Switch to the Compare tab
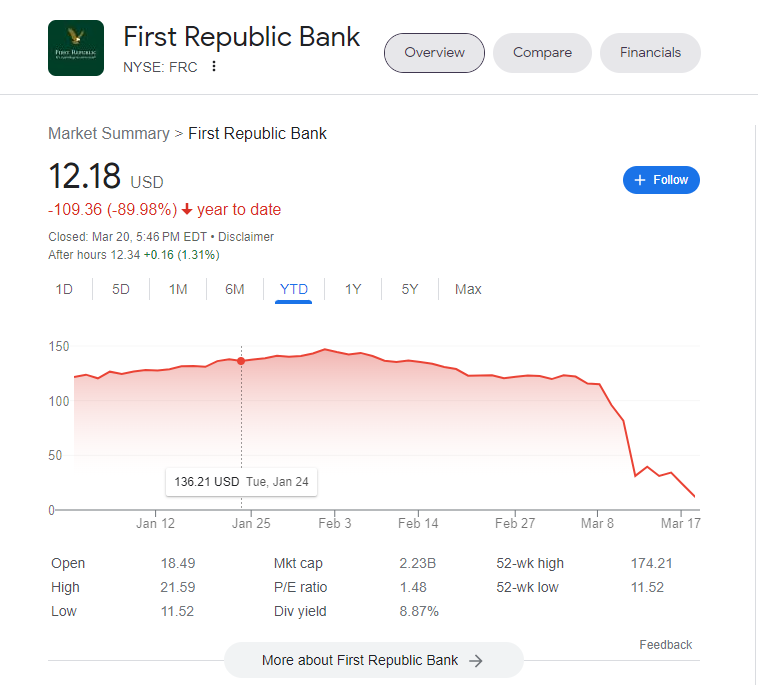 coord(542,53)
